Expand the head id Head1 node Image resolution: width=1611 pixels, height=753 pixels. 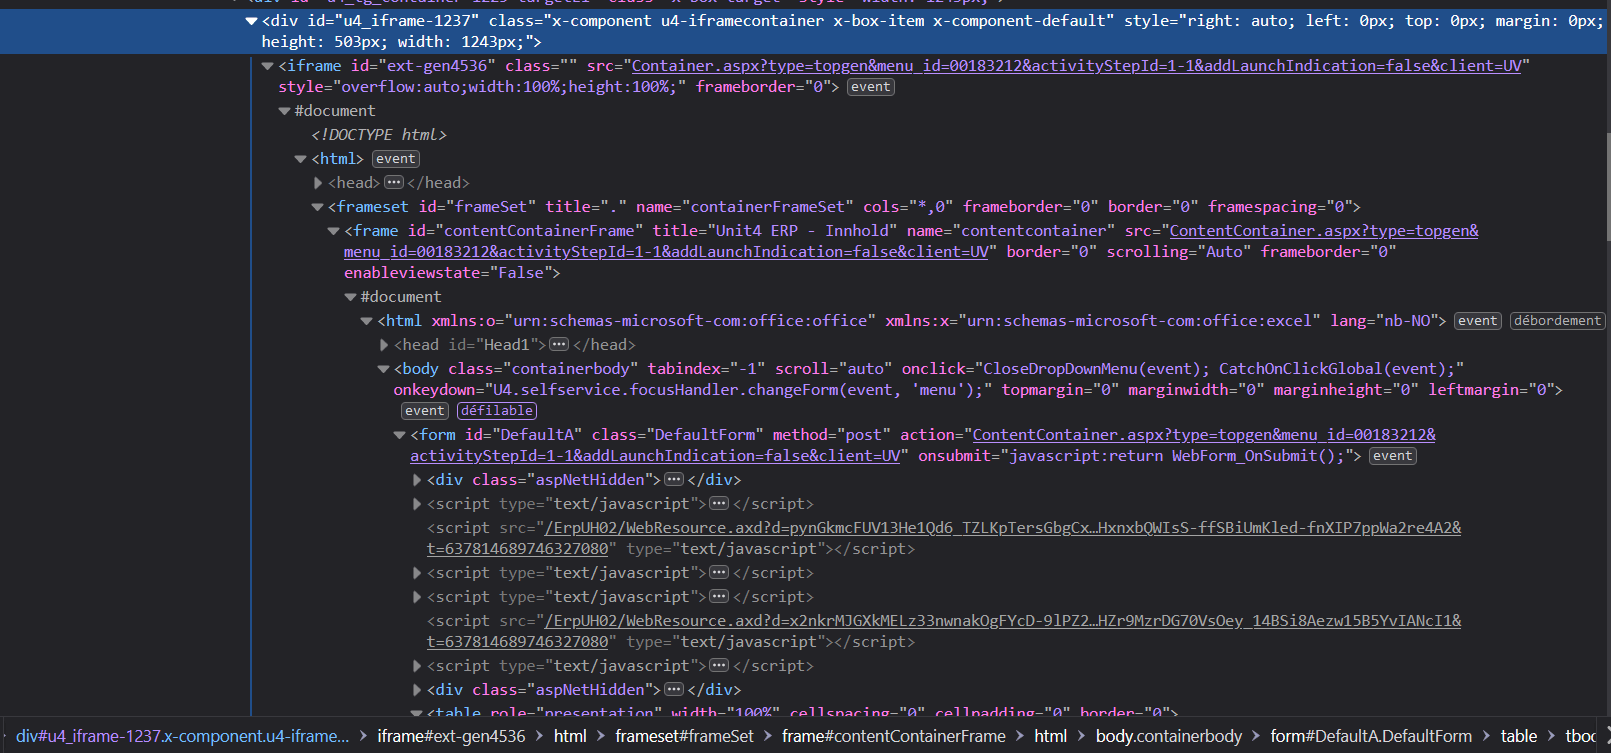pos(384,345)
